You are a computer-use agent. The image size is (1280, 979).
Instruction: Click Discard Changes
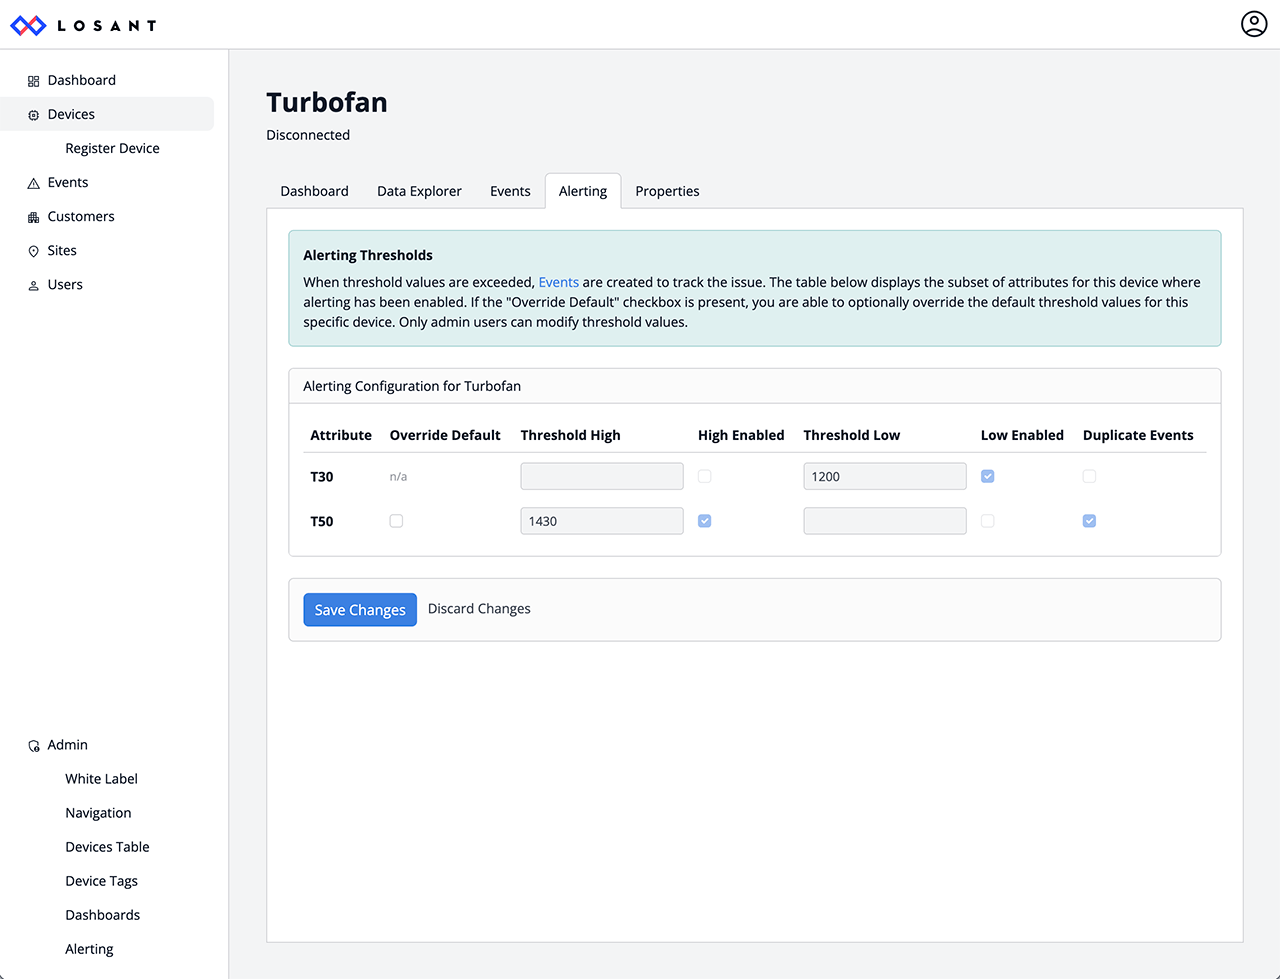pyautogui.click(x=479, y=608)
